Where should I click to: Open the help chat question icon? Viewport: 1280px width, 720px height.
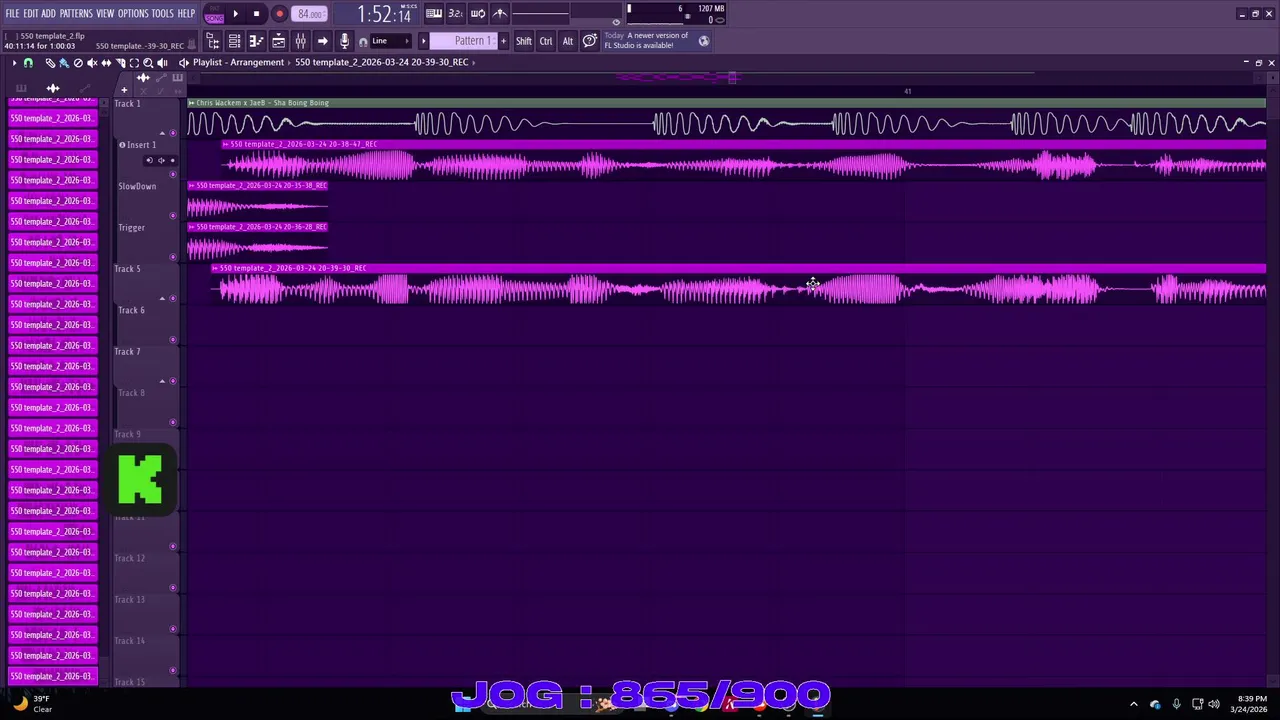click(x=590, y=41)
